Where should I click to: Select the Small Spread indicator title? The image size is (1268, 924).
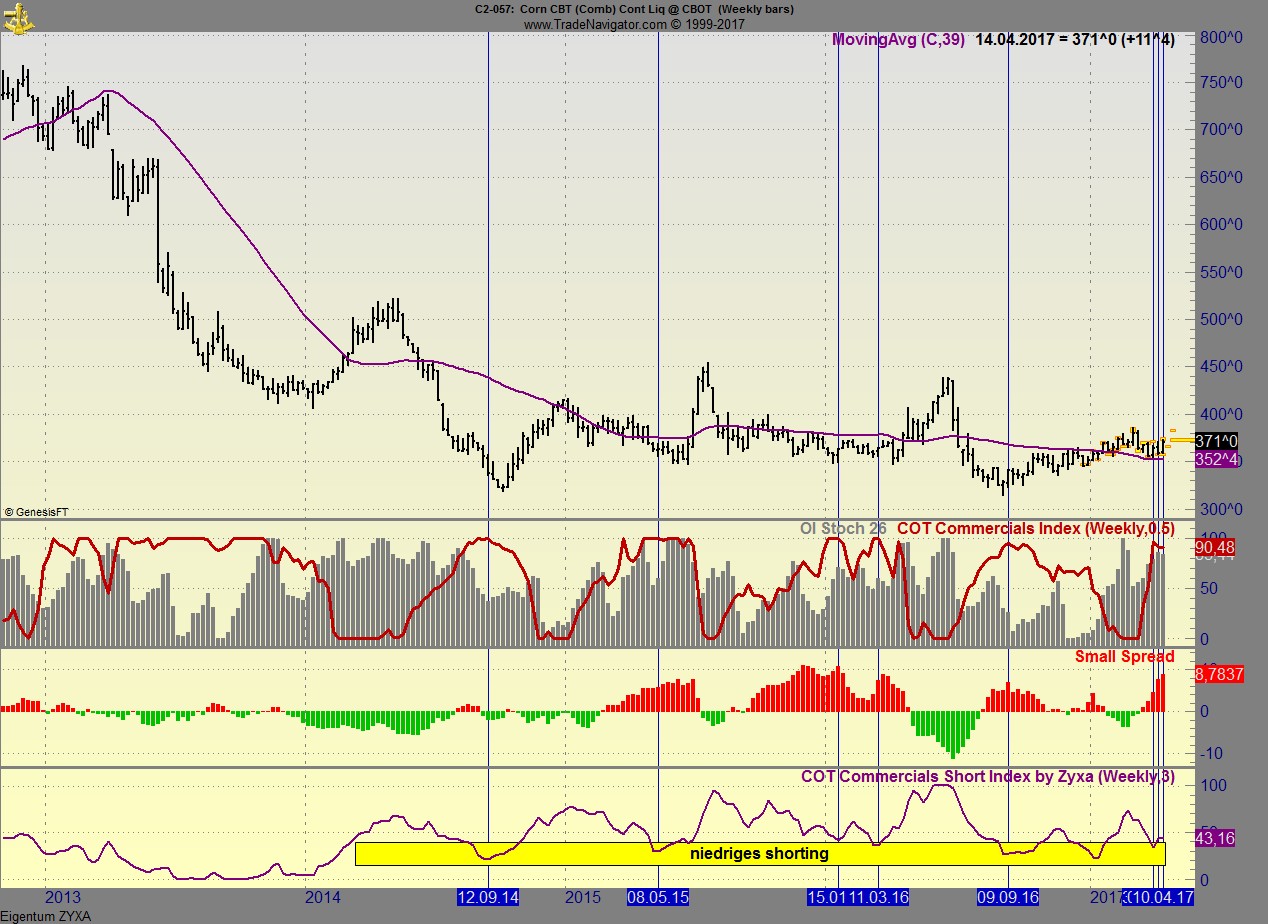(1124, 657)
